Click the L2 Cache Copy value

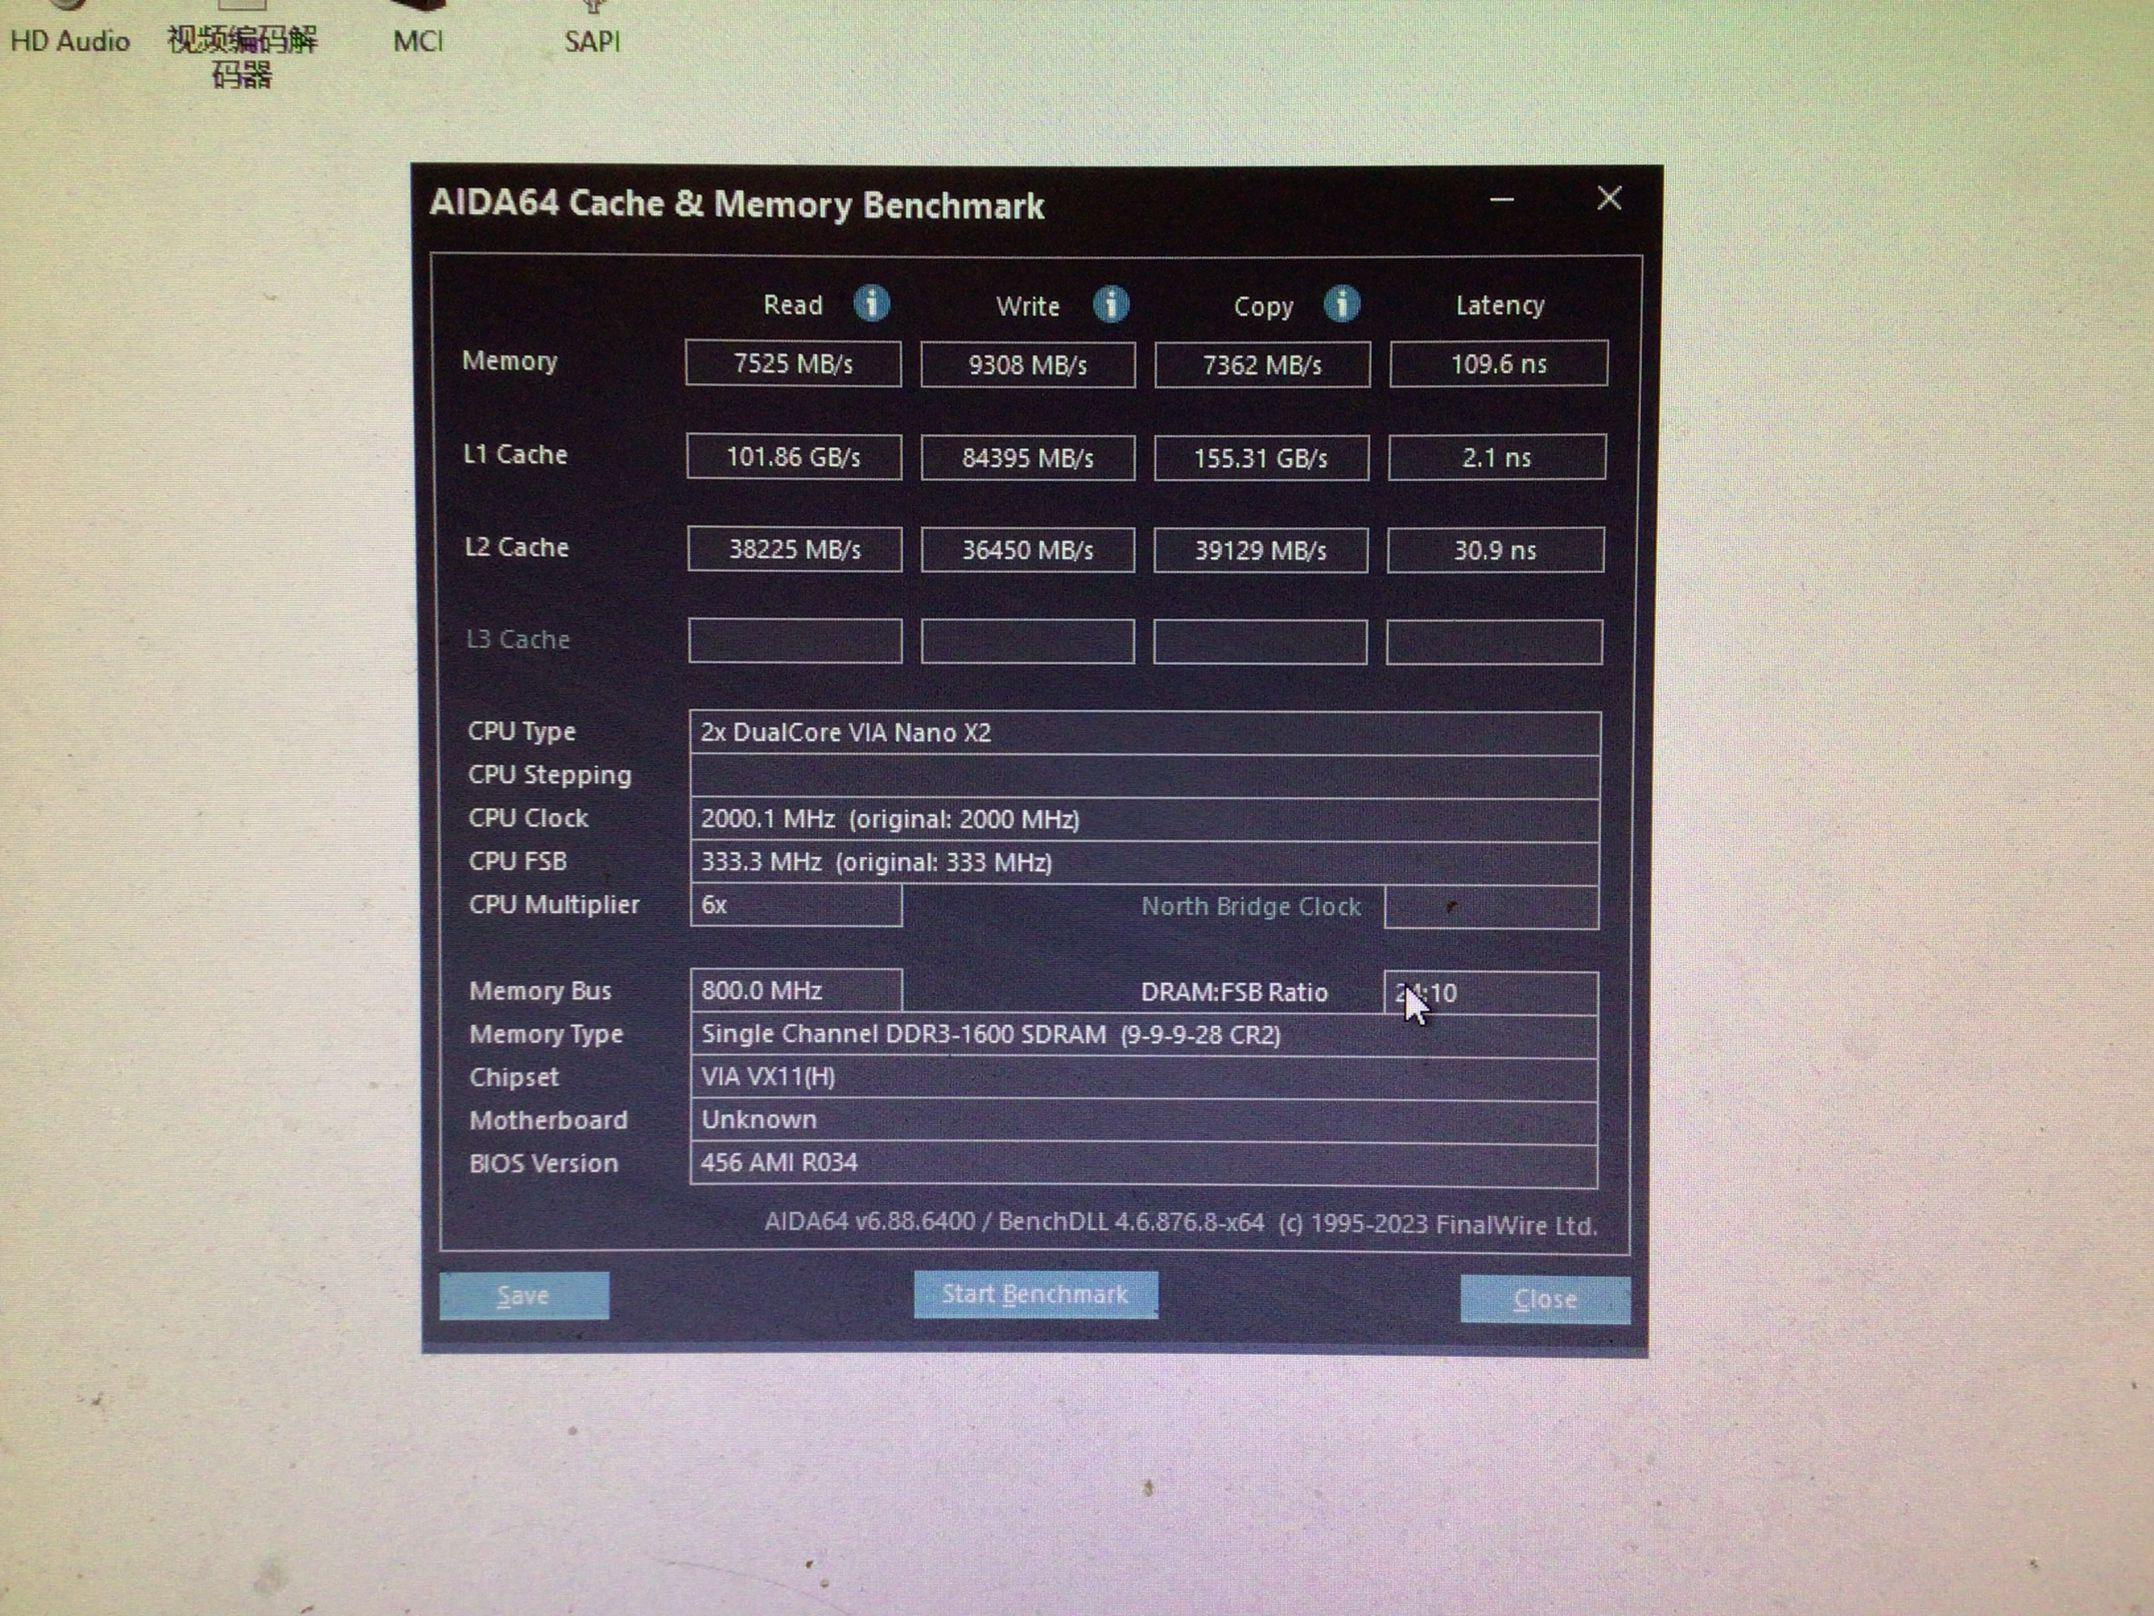tap(1260, 550)
